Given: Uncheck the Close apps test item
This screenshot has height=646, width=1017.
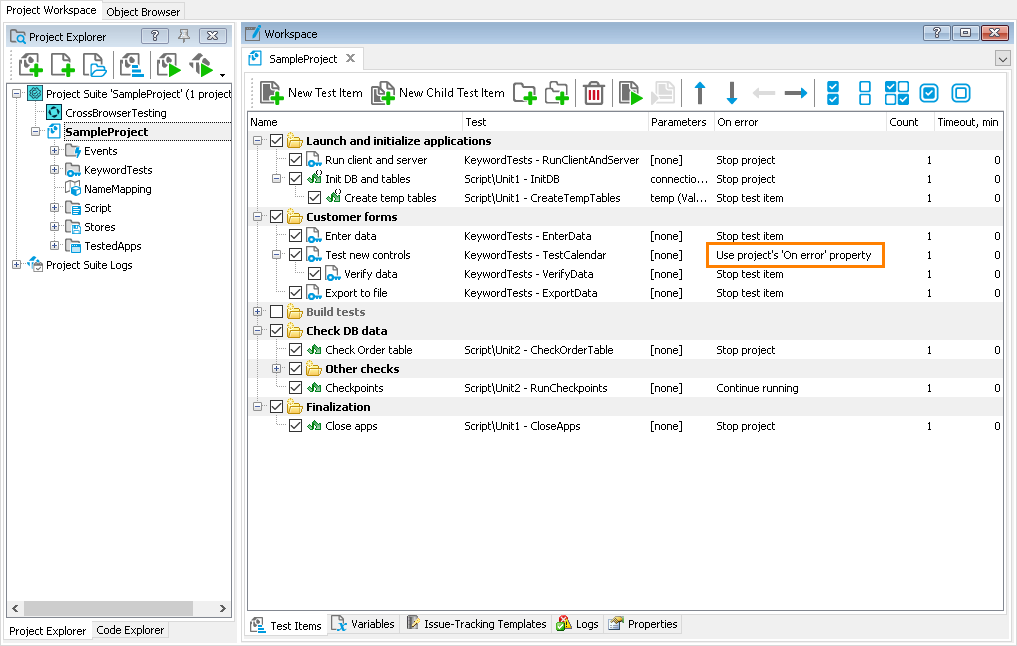Looking at the screenshot, I should tap(296, 426).
